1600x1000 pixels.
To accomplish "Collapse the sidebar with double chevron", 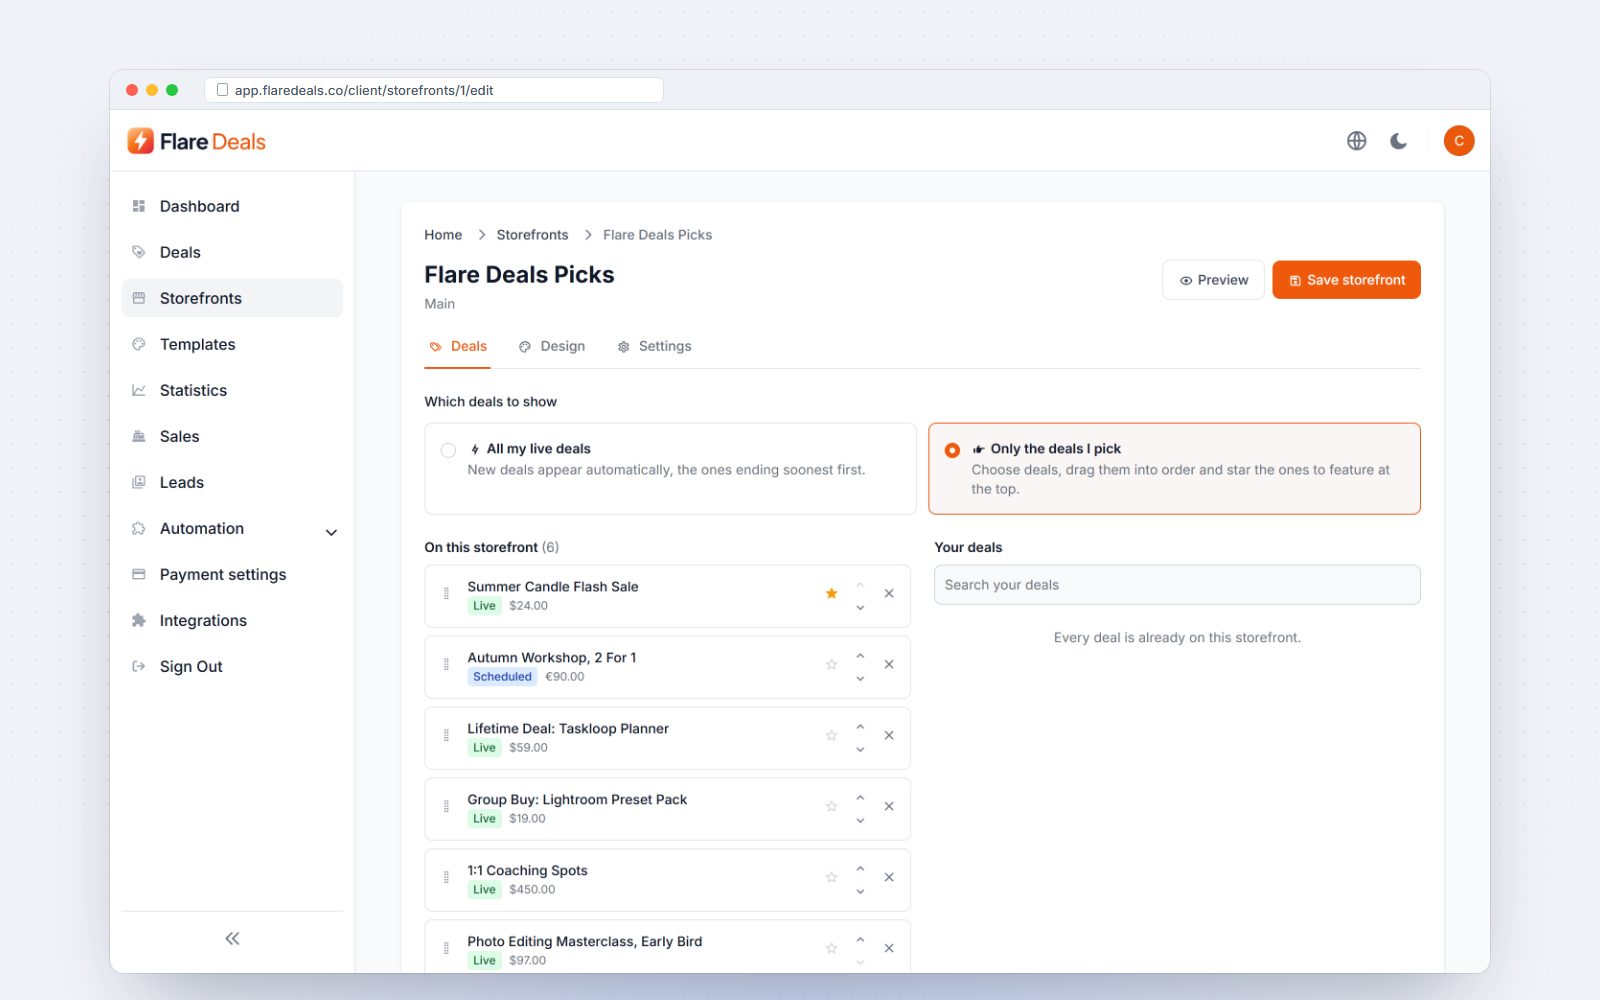I will [232, 938].
